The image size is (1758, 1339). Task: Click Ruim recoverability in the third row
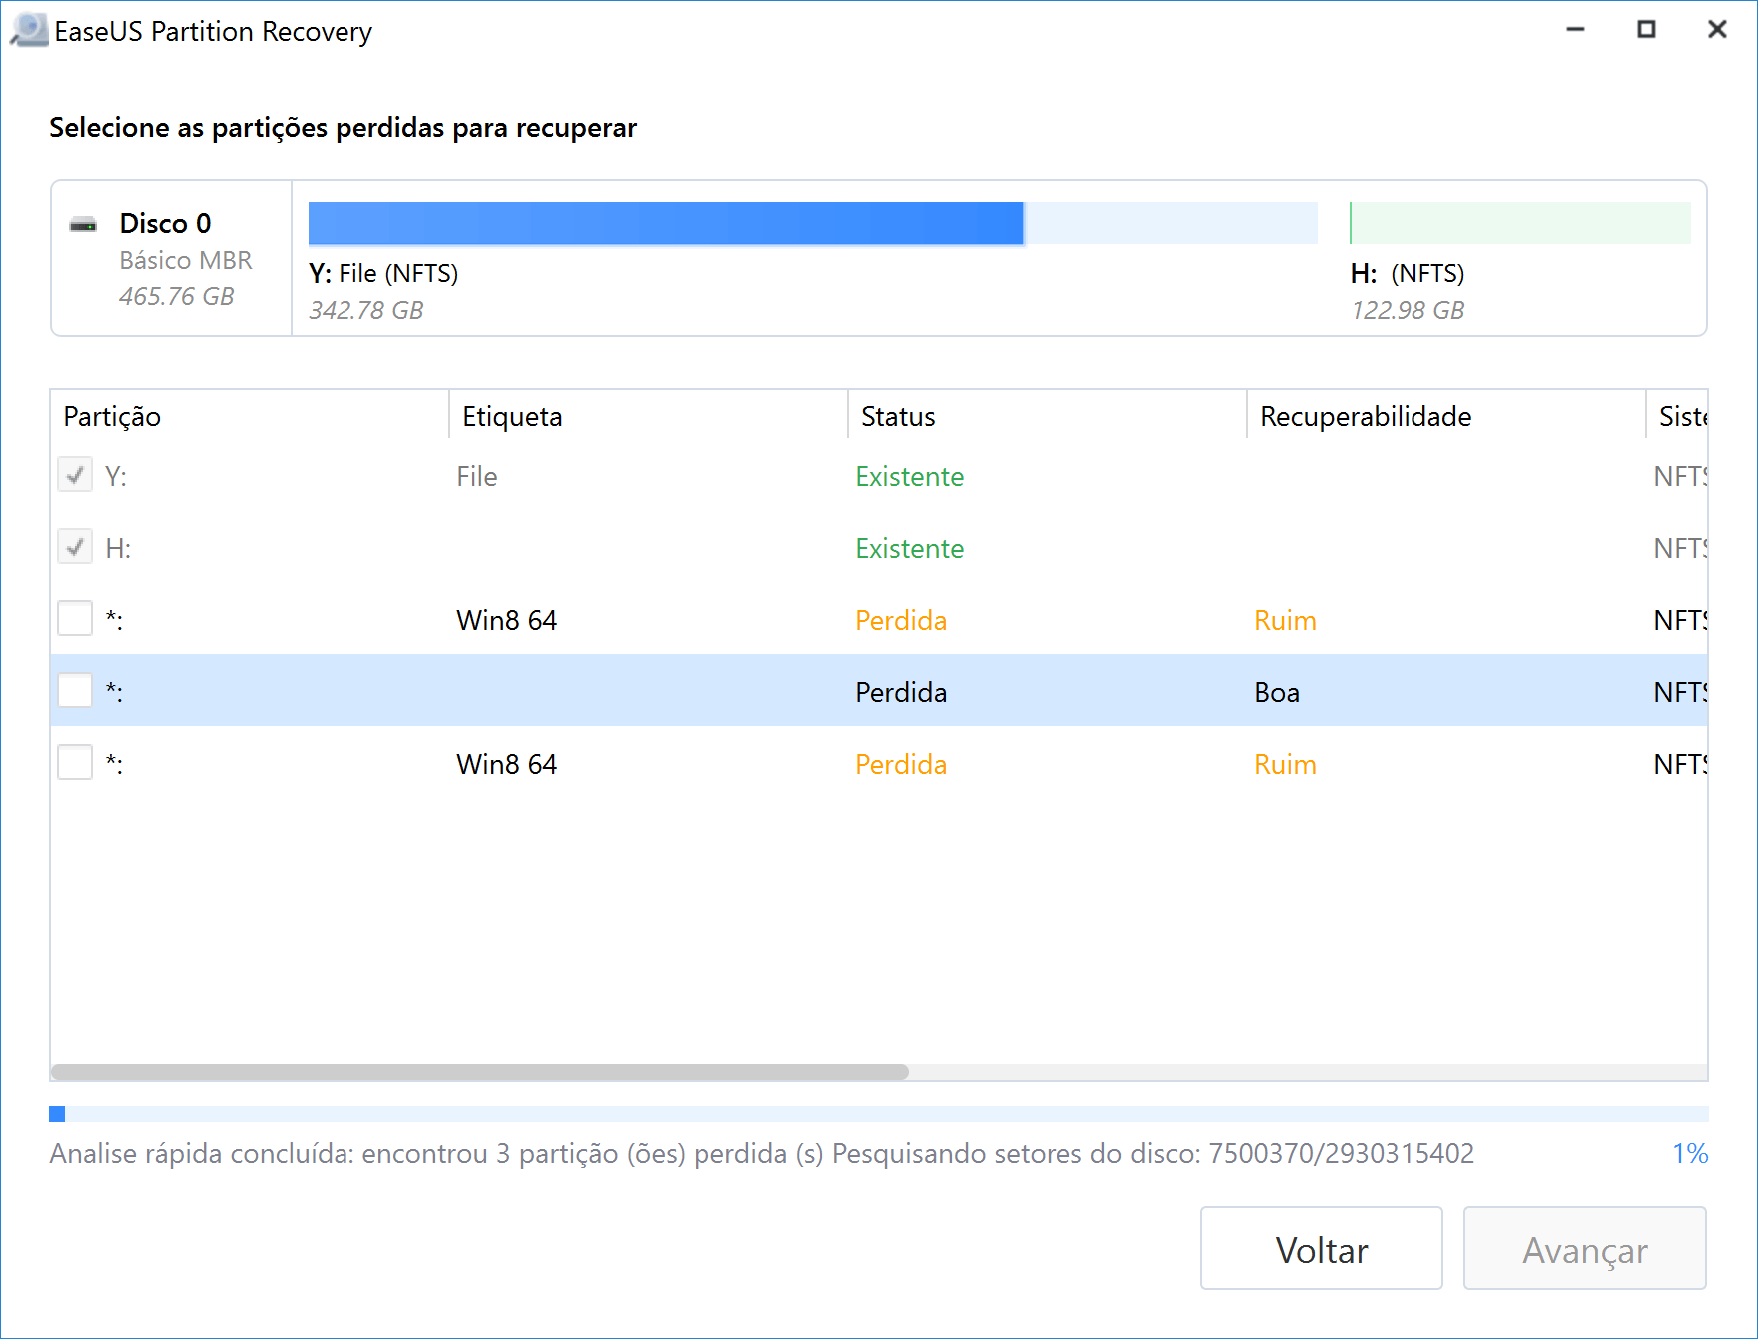pos(1285,620)
